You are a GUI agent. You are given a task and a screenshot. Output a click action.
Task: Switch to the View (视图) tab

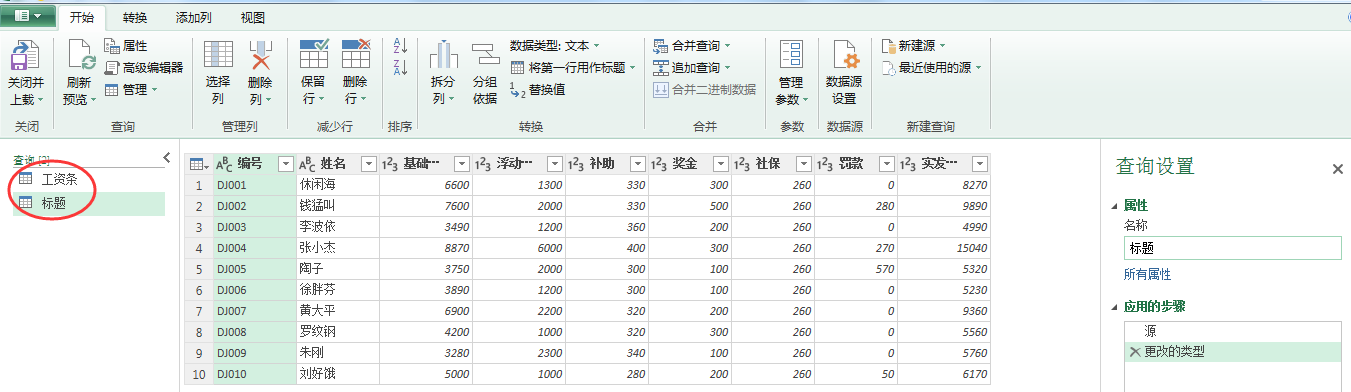(253, 18)
